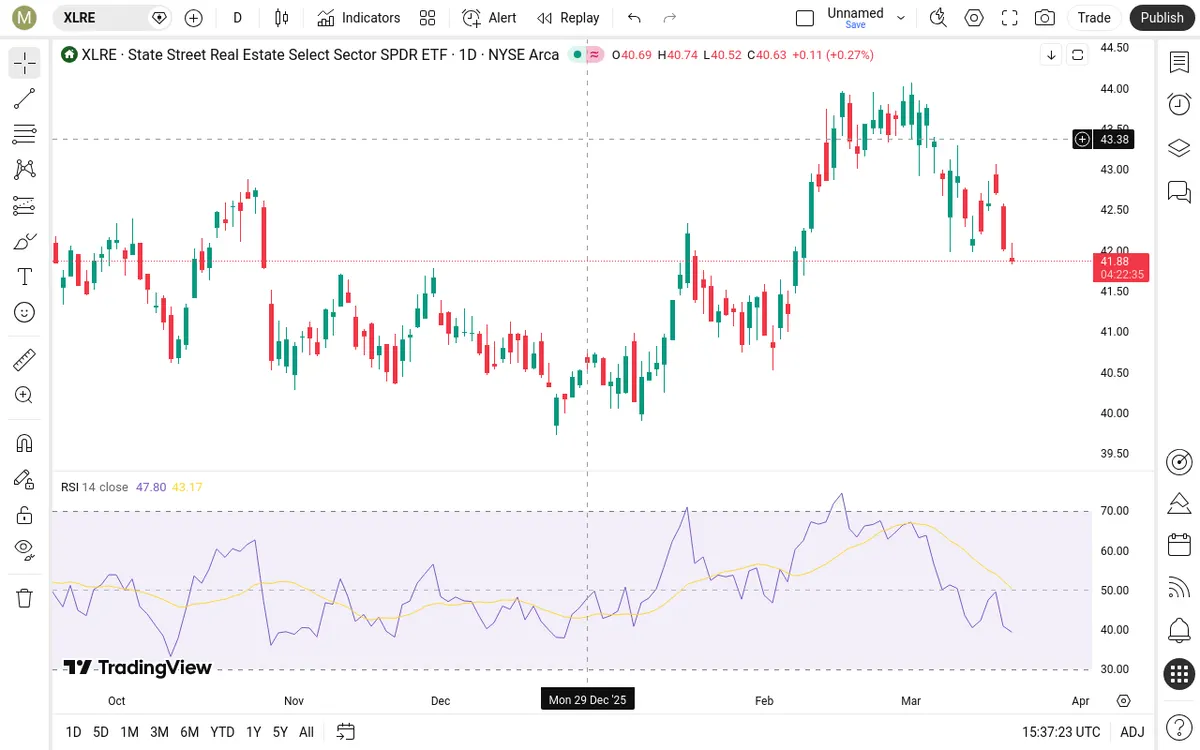Remove drawings with the trash icon

[x=25, y=598]
